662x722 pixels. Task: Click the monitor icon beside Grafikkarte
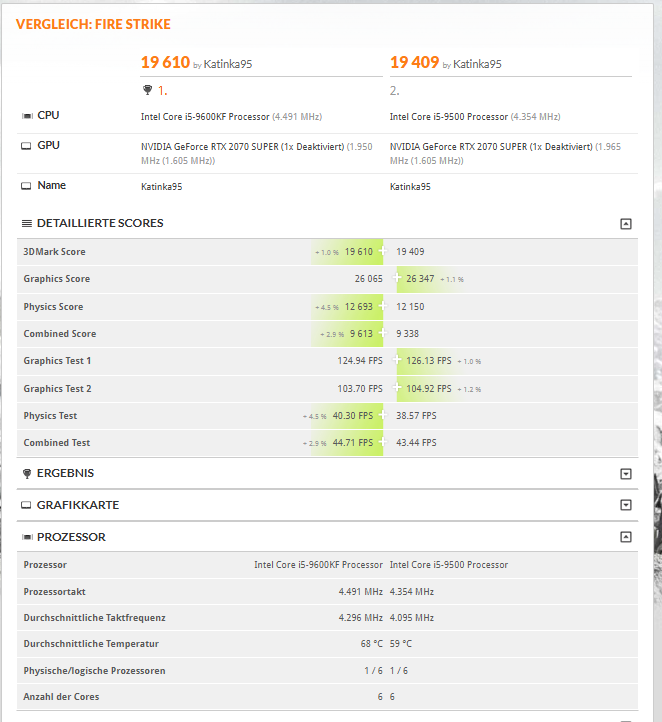pyautogui.click(x=26, y=505)
